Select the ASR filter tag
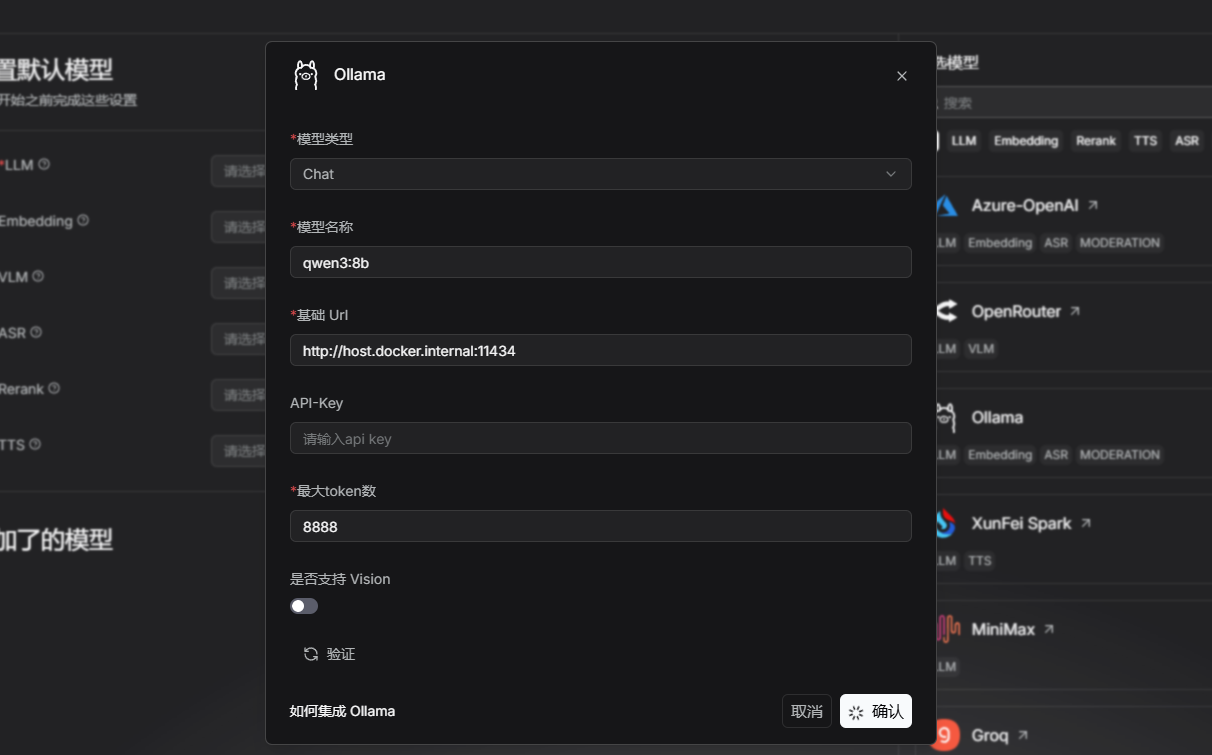Screen dimensions: 1212x755 pyautogui.click(x=1187, y=141)
